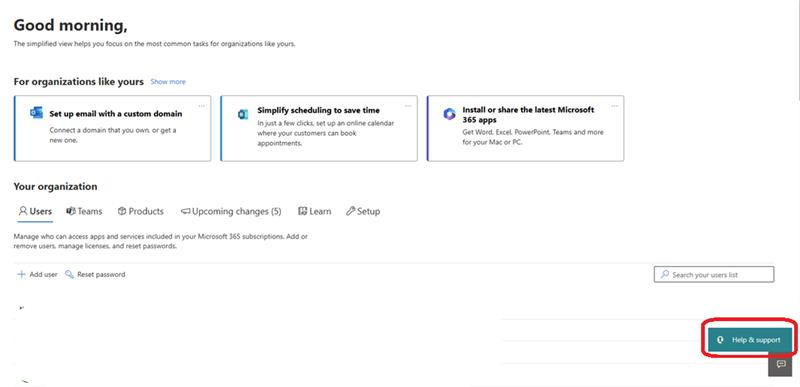Select the Products tab
The height and width of the screenshot is (387, 800).
[141, 211]
